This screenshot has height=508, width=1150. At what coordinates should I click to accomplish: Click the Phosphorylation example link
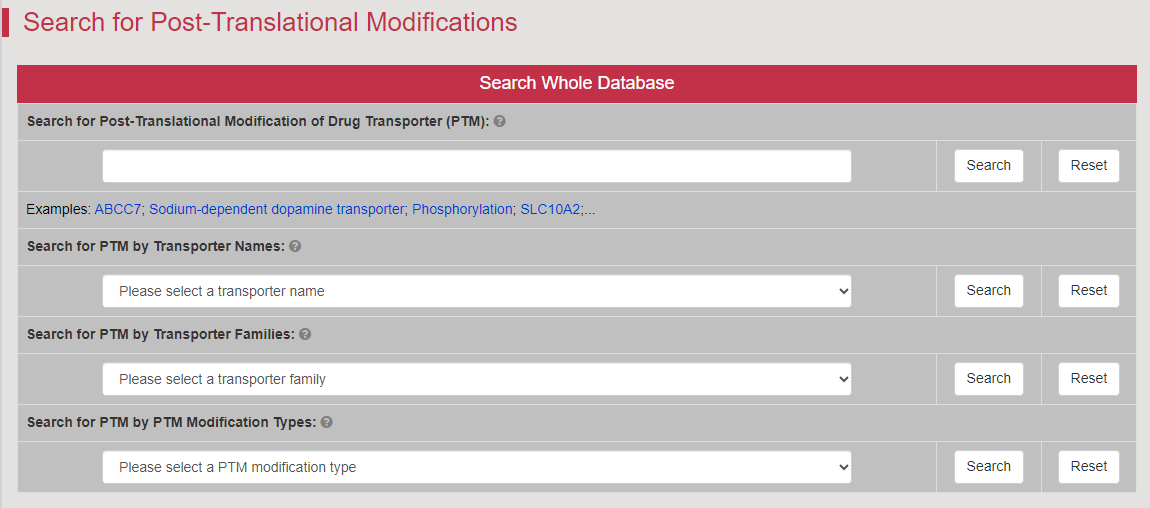[x=462, y=210]
